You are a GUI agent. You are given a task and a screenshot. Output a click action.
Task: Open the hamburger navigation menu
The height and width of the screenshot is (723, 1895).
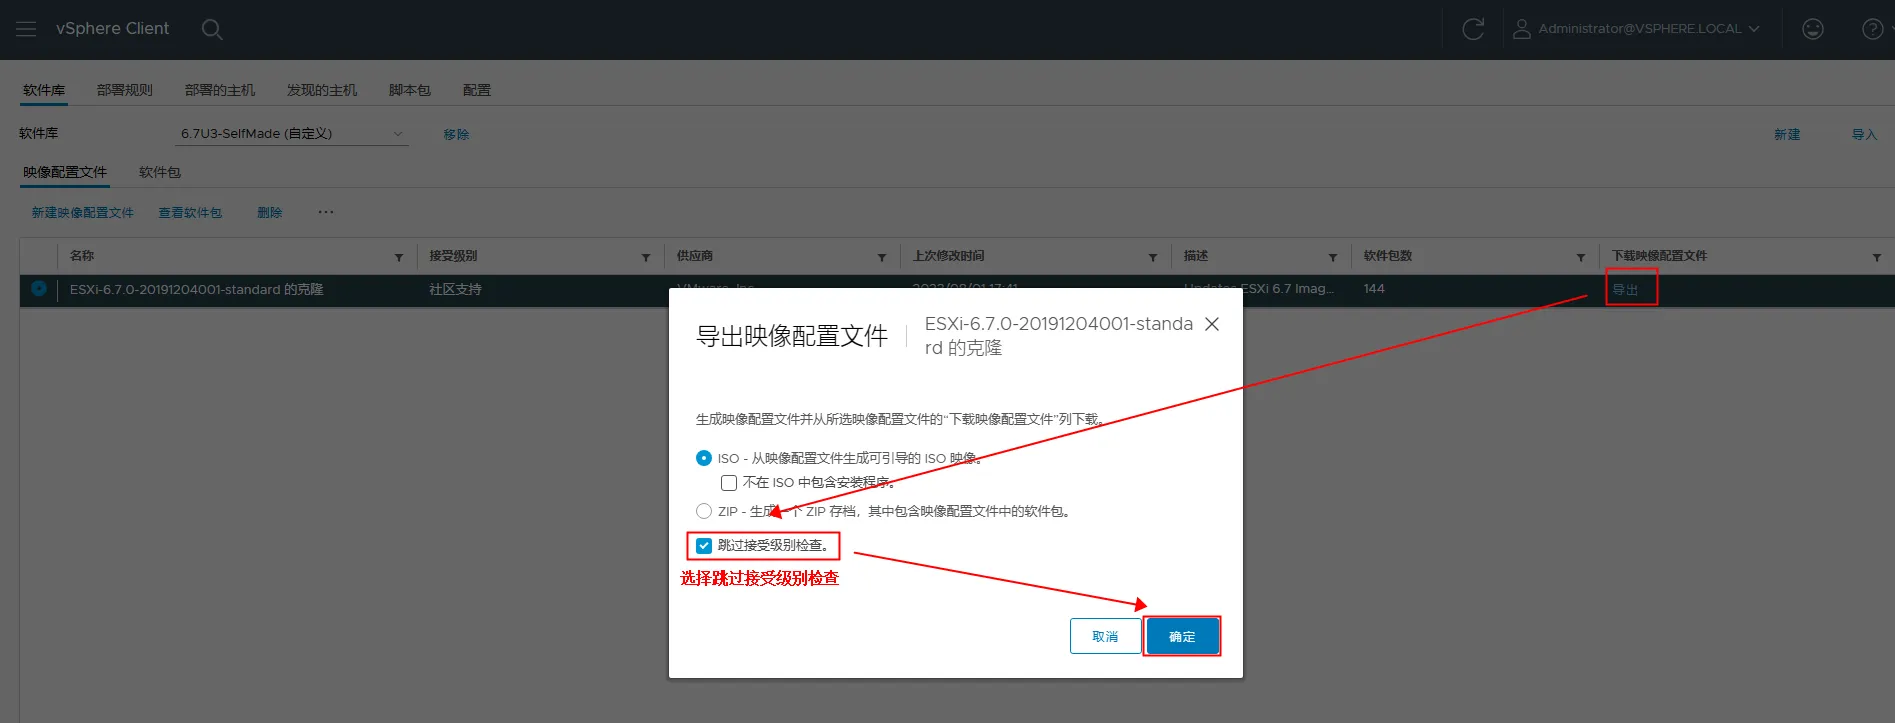point(26,29)
